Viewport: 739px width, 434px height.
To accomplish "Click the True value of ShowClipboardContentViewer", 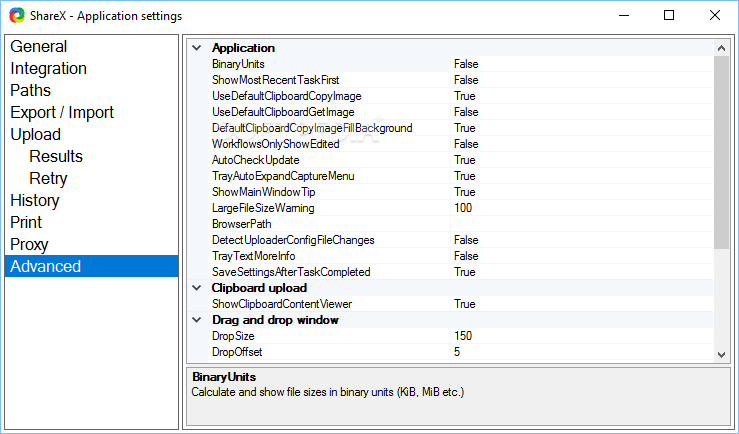I will pos(465,304).
